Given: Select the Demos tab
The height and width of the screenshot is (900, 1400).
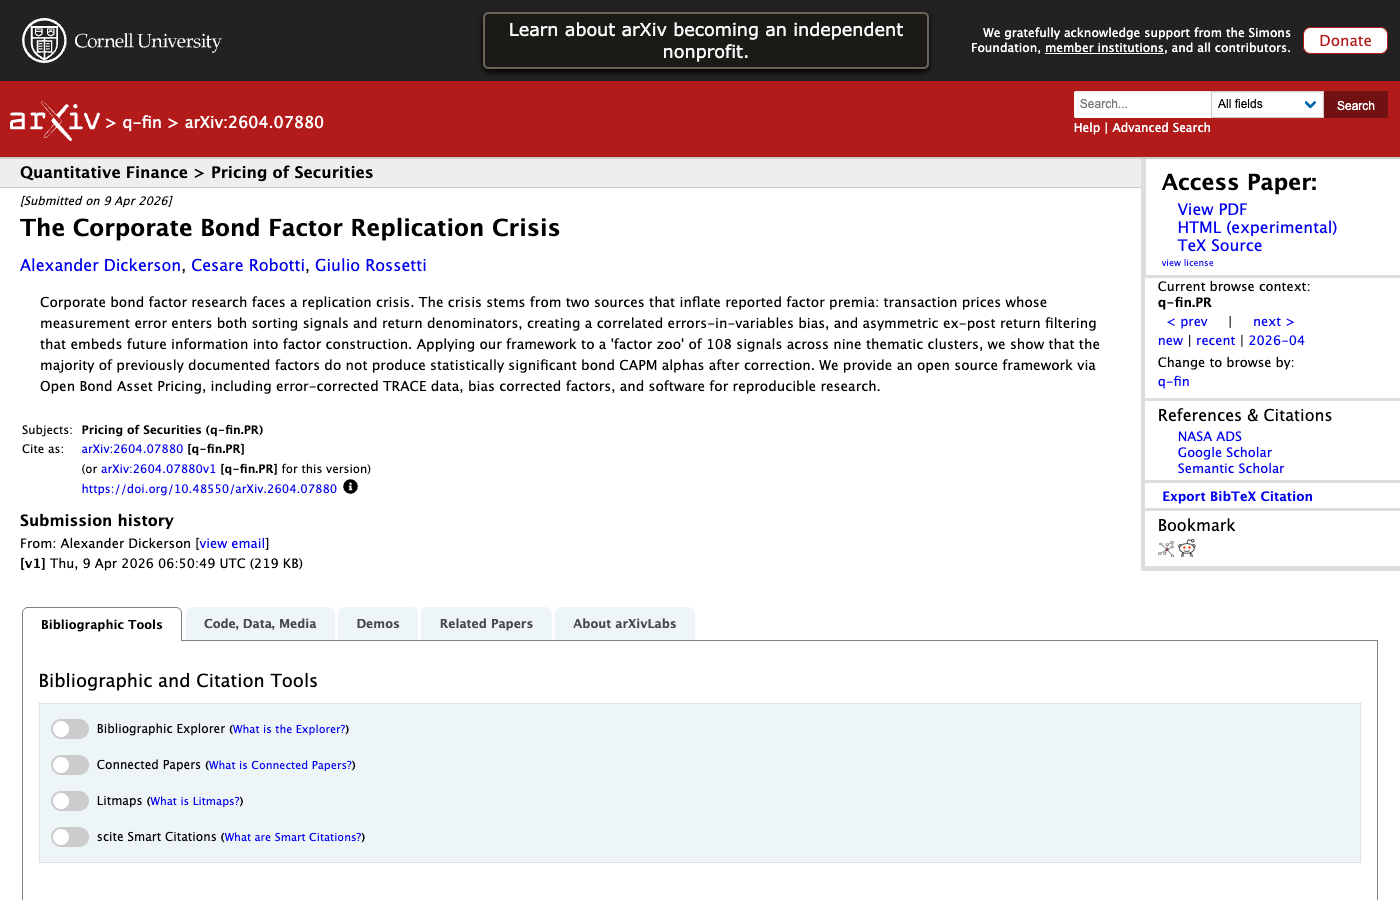Looking at the screenshot, I should pos(378,624).
